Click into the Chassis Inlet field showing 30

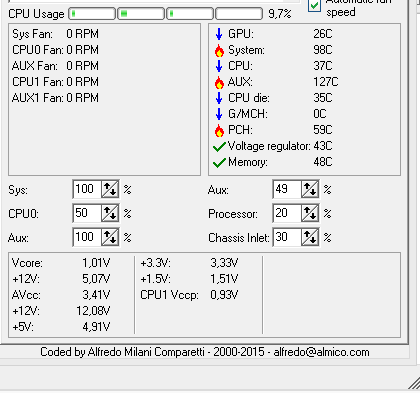[x=287, y=237]
